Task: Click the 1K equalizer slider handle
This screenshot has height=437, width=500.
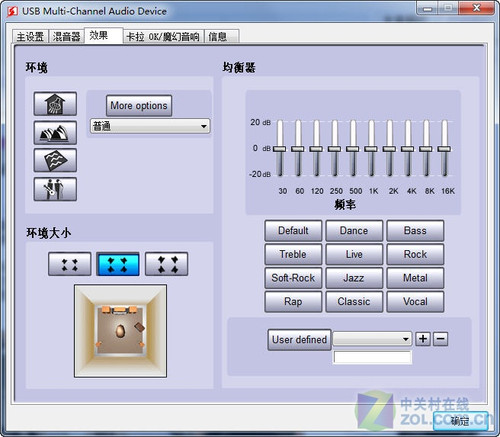Action: [x=371, y=149]
